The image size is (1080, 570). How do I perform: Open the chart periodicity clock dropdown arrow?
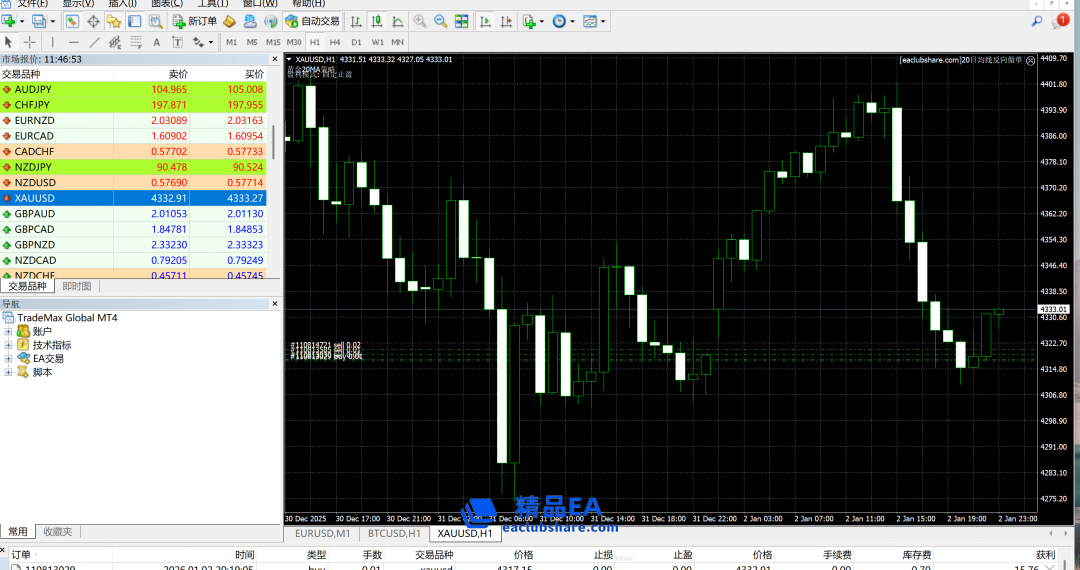point(572,21)
